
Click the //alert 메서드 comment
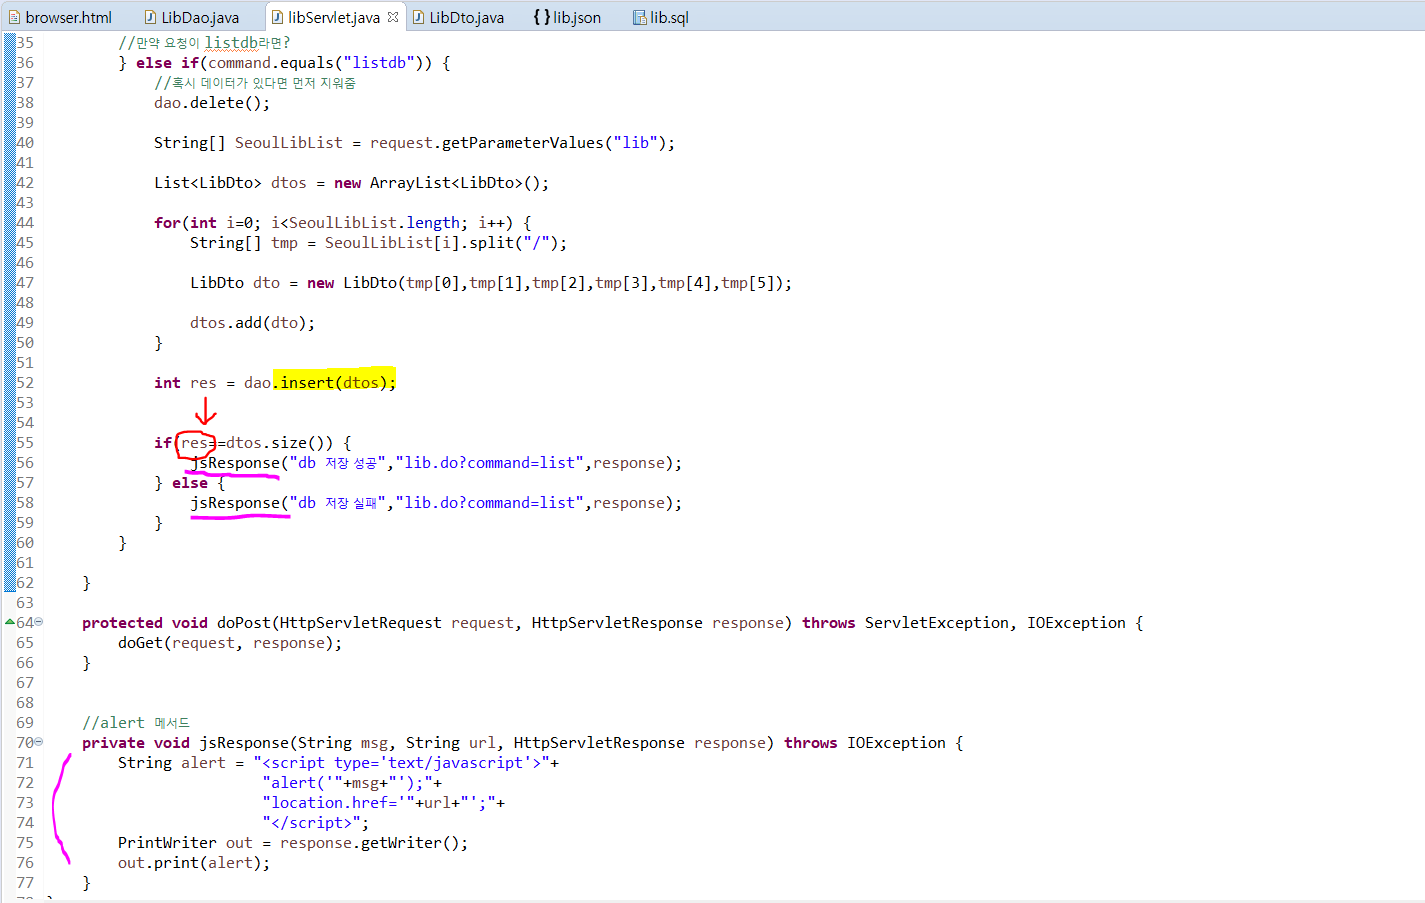point(136,722)
